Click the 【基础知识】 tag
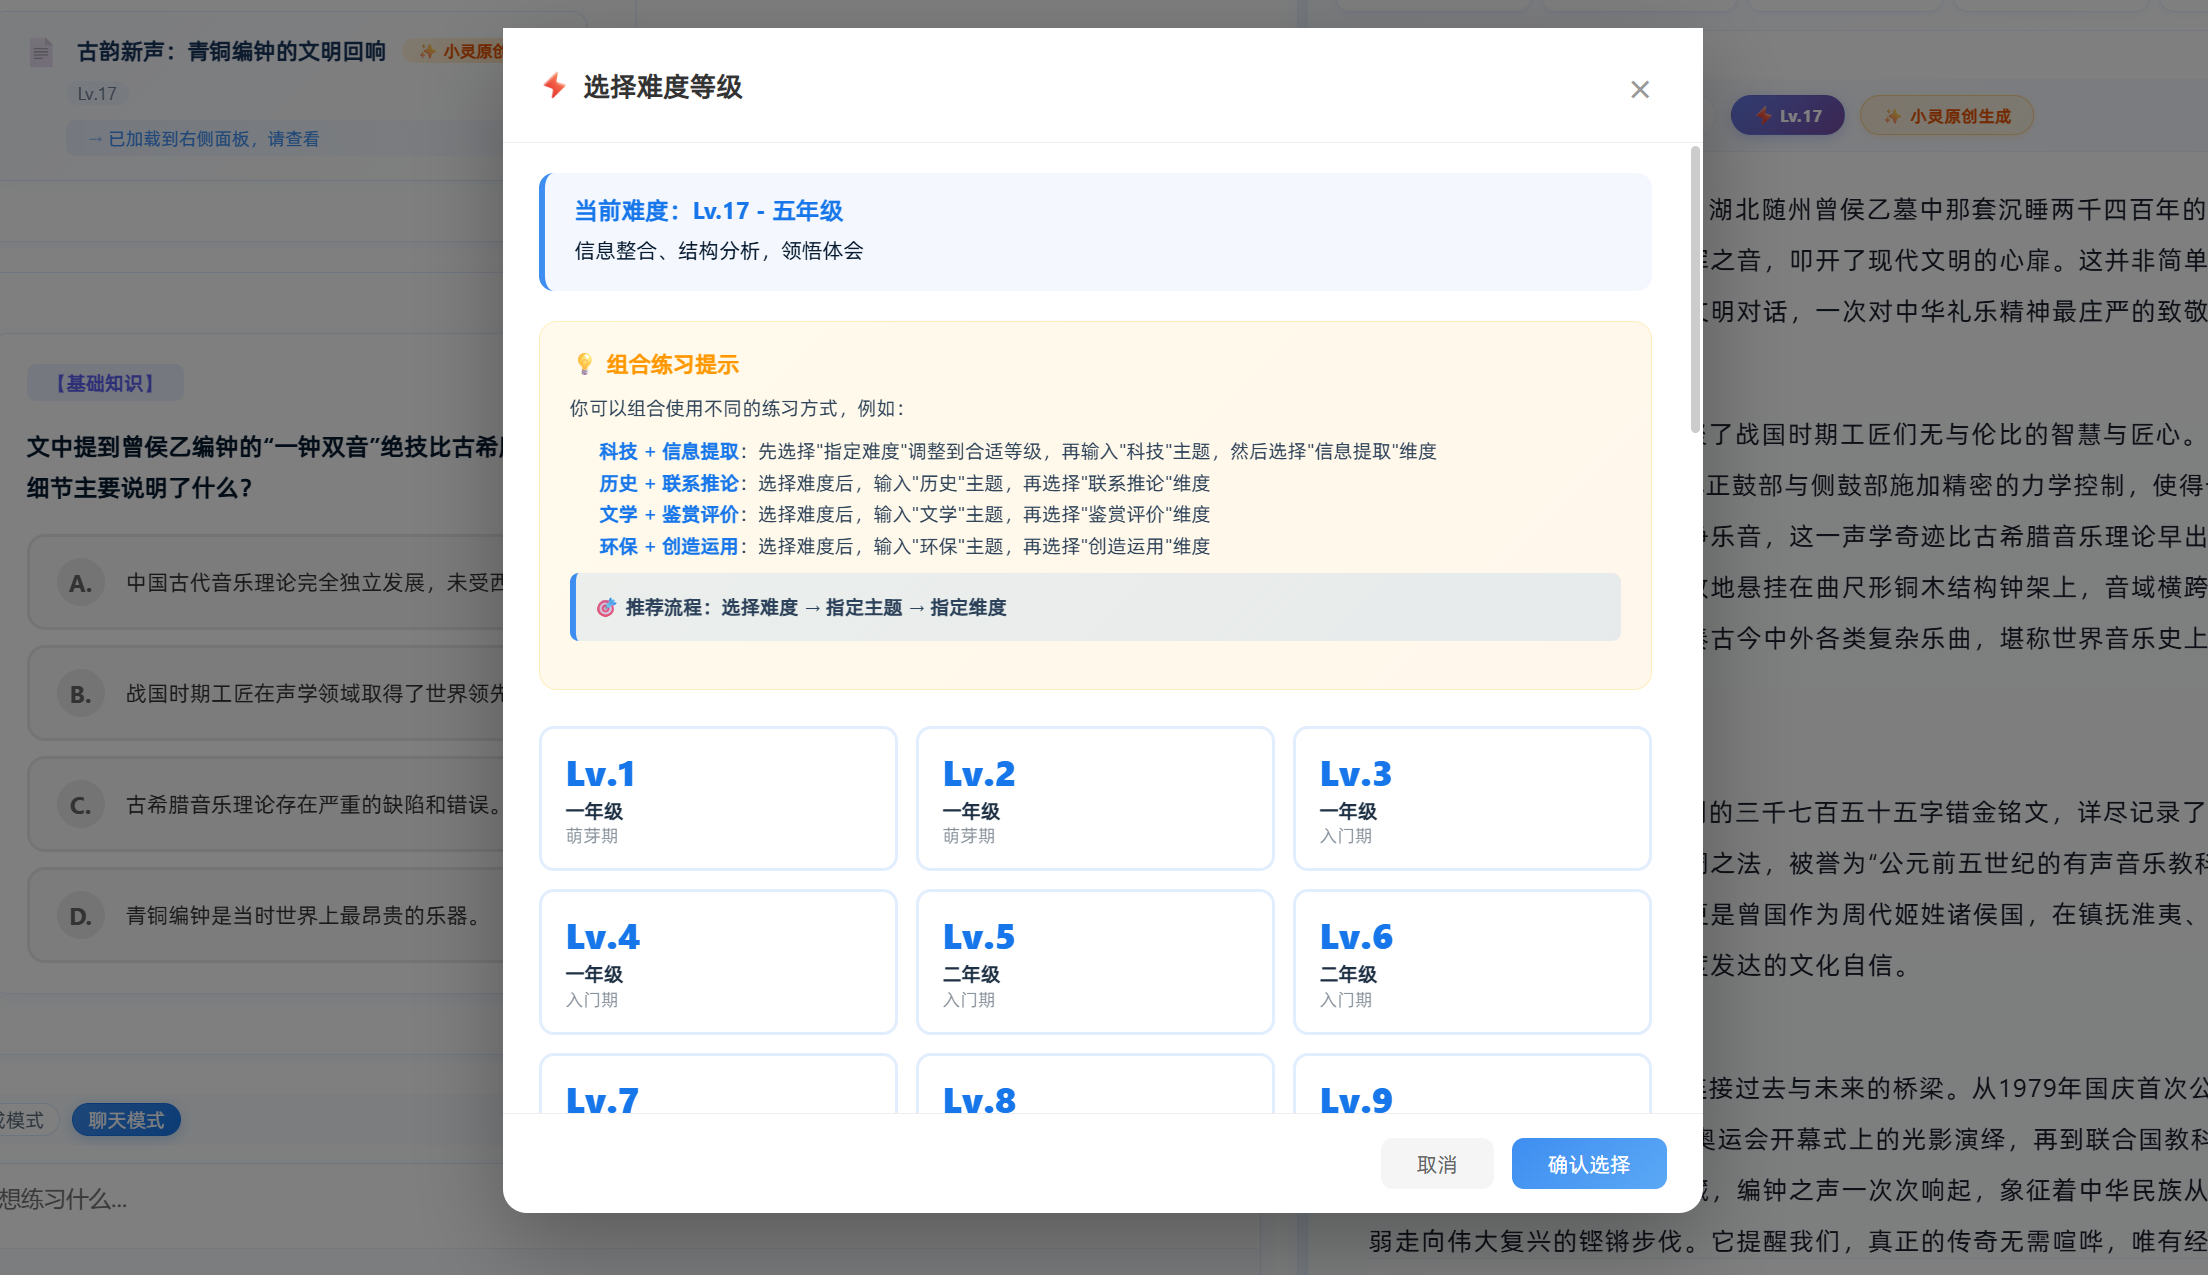 pos(105,383)
